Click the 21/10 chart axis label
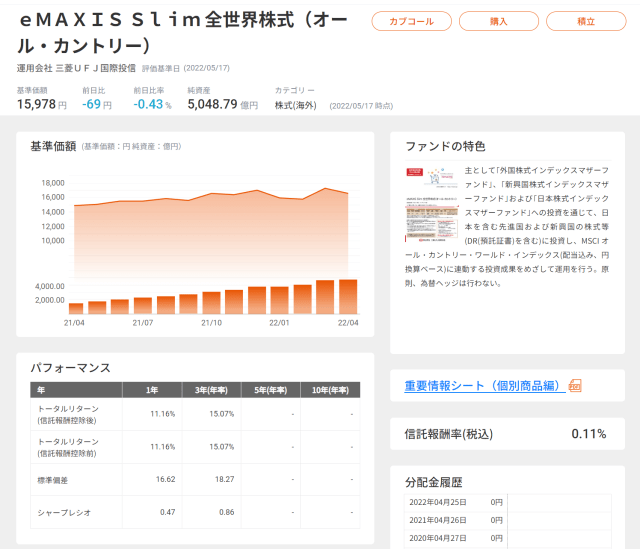The image size is (640, 549). tap(211, 323)
